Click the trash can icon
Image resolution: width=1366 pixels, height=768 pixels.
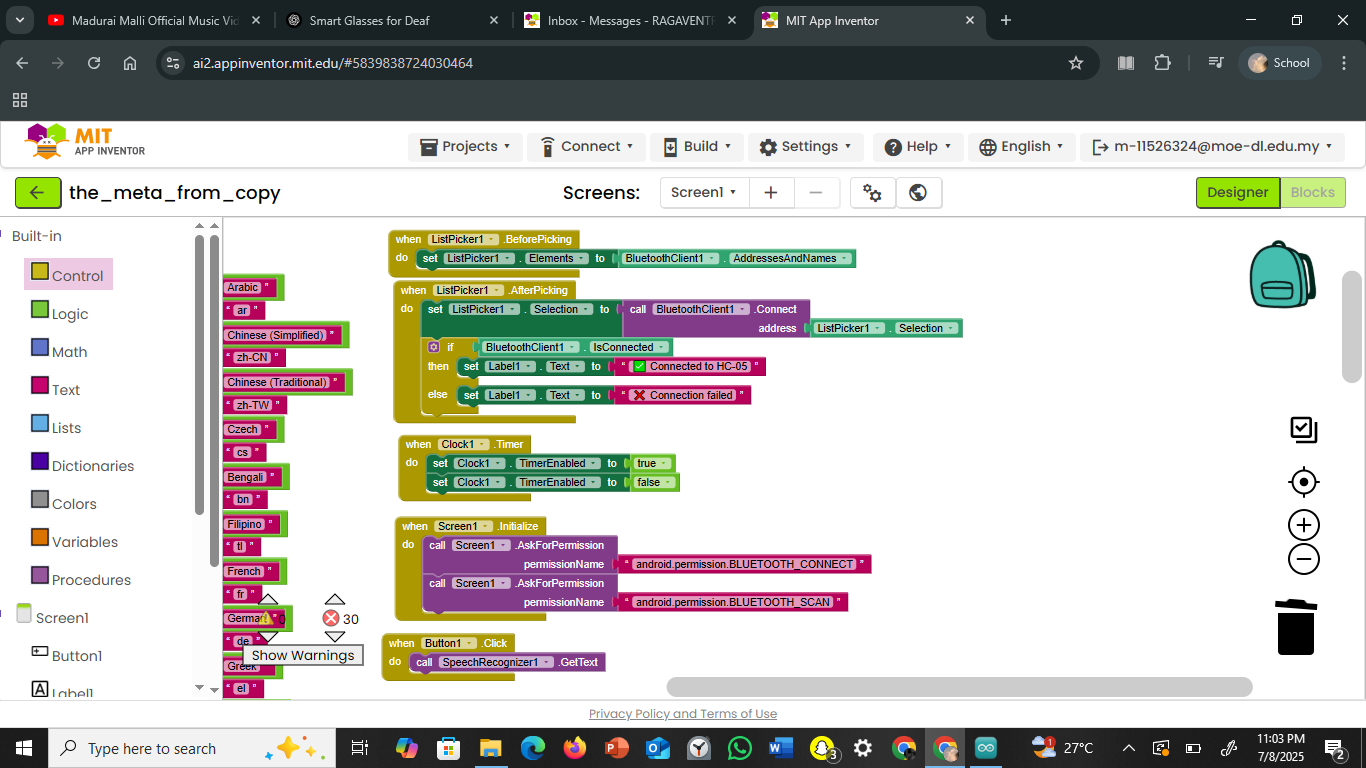point(1296,627)
